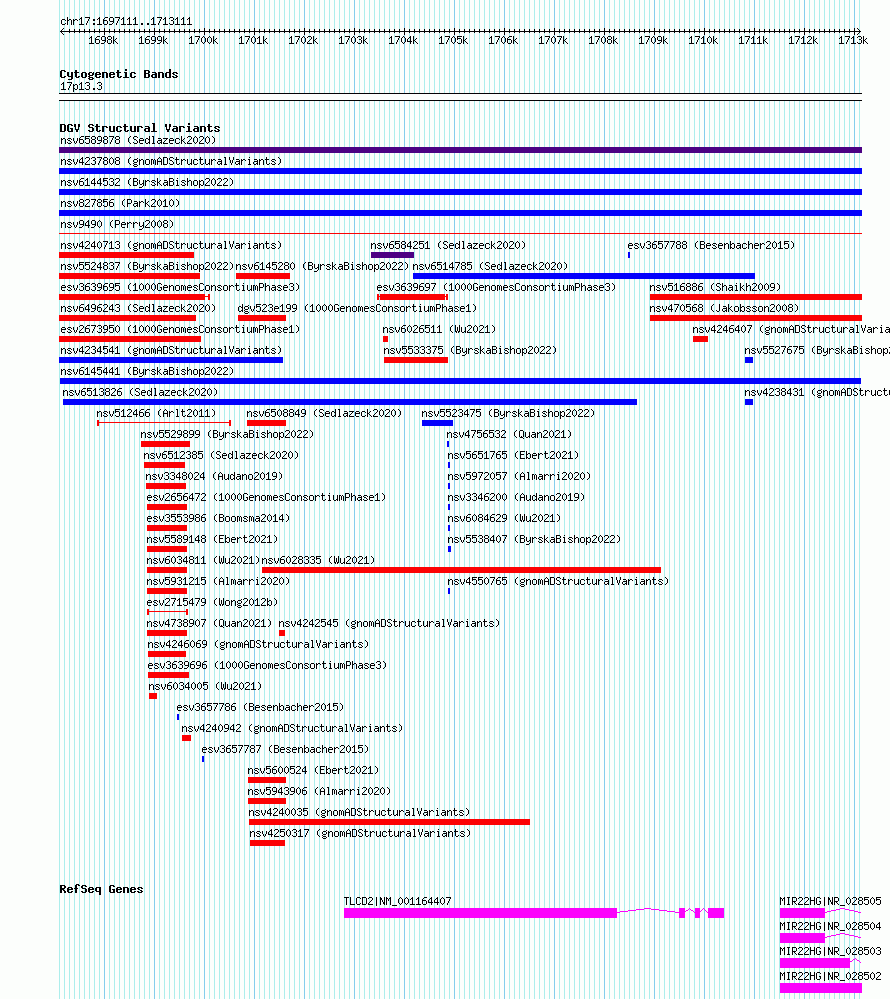This screenshot has width=890, height=999.
Task: Open nsv3348024 (Audano2019) label
Action: click(214, 477)
